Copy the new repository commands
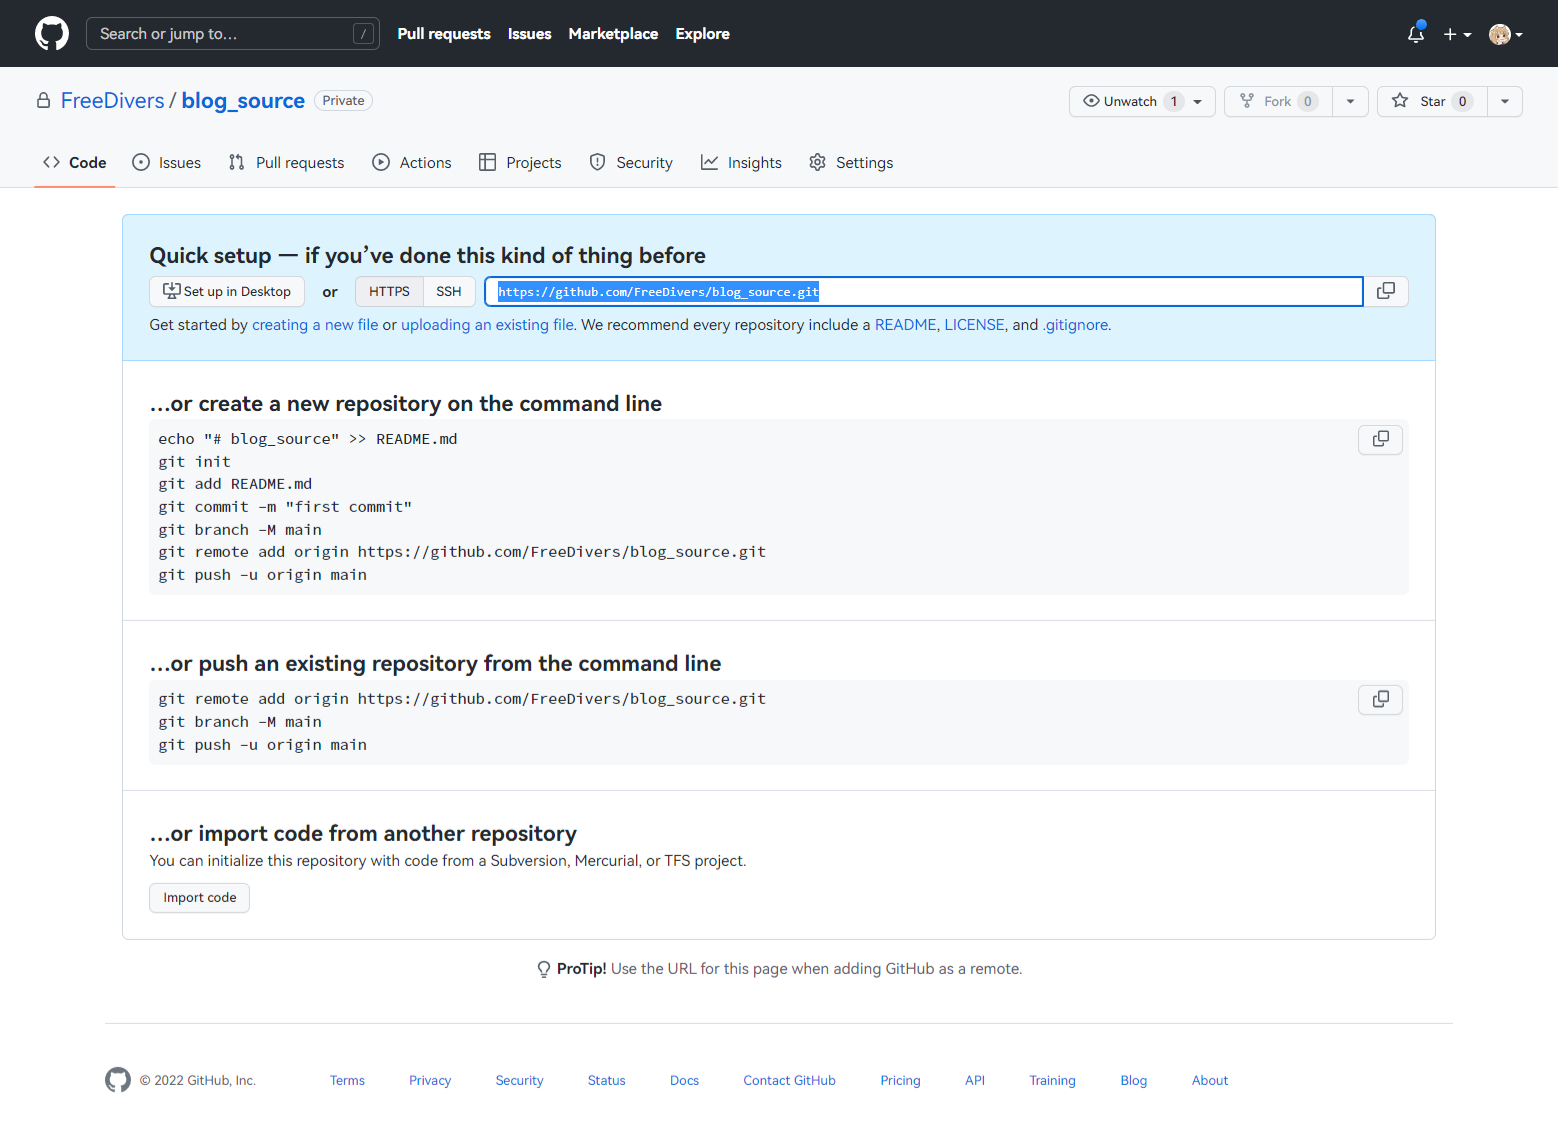The image size is (1558, 1145). click(1380, 439)
